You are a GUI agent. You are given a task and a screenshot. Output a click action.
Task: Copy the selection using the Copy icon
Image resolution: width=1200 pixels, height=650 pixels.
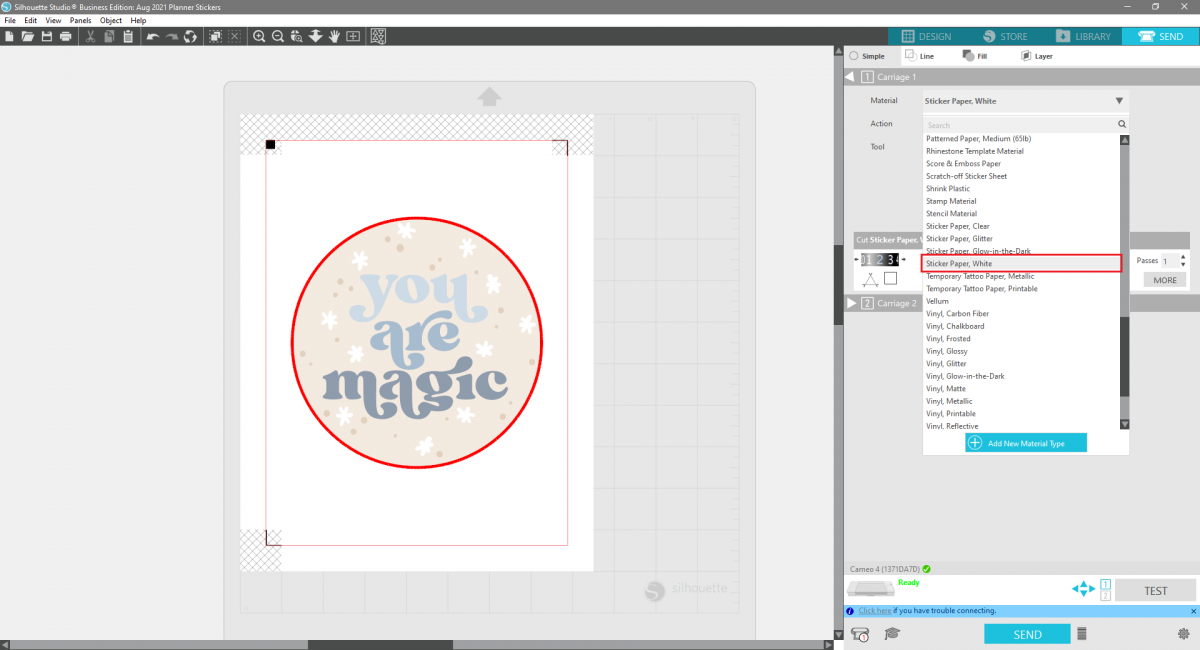(109, 37)
